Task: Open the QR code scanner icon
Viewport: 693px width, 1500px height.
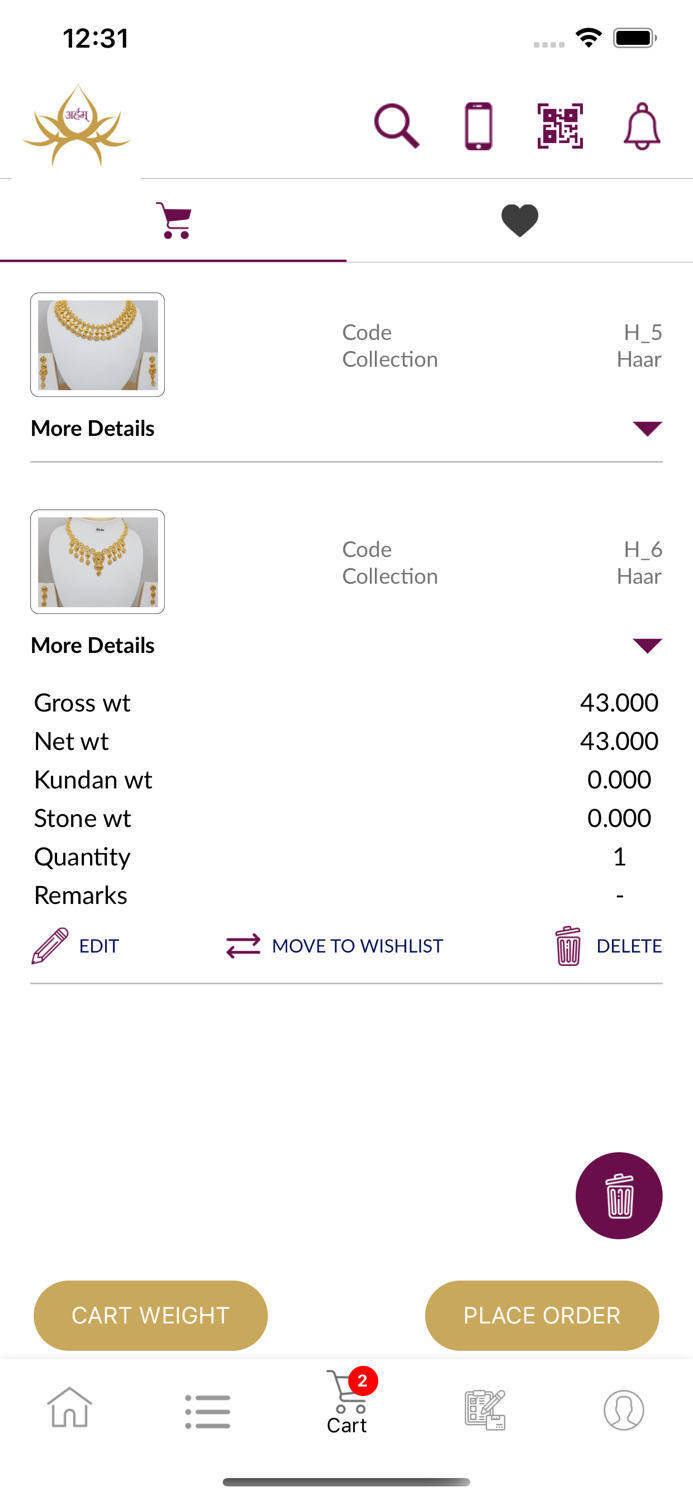Action: pyautogui.click(x=560, y=125)
